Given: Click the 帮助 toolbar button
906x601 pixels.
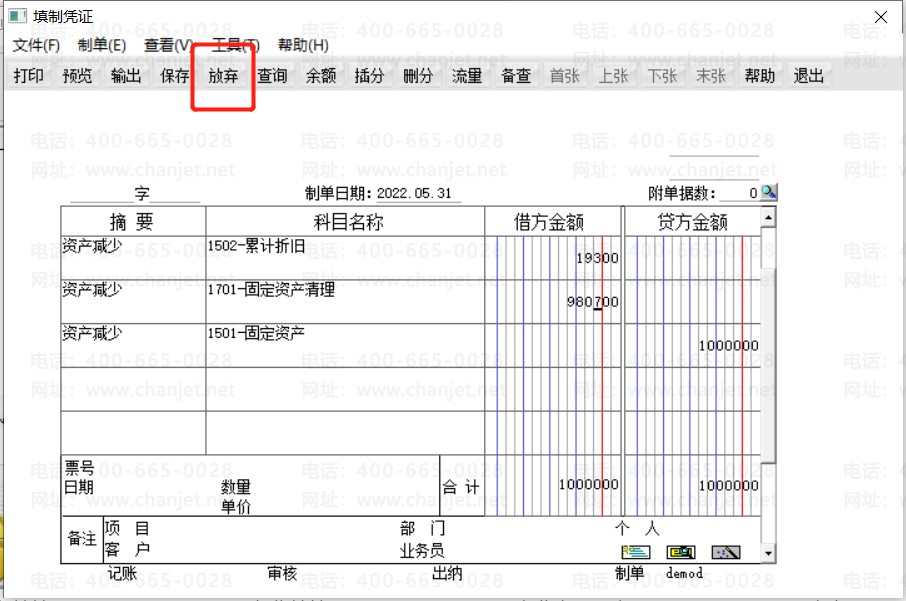Looking at the screenshot, I should [x=760, y=76].
